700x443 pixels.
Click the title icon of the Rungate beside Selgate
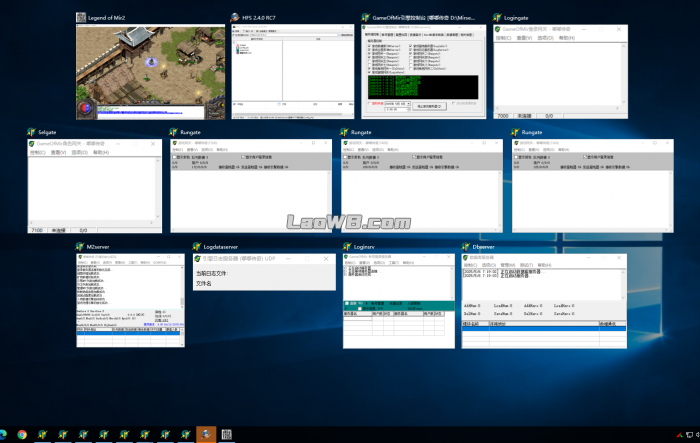174,132
